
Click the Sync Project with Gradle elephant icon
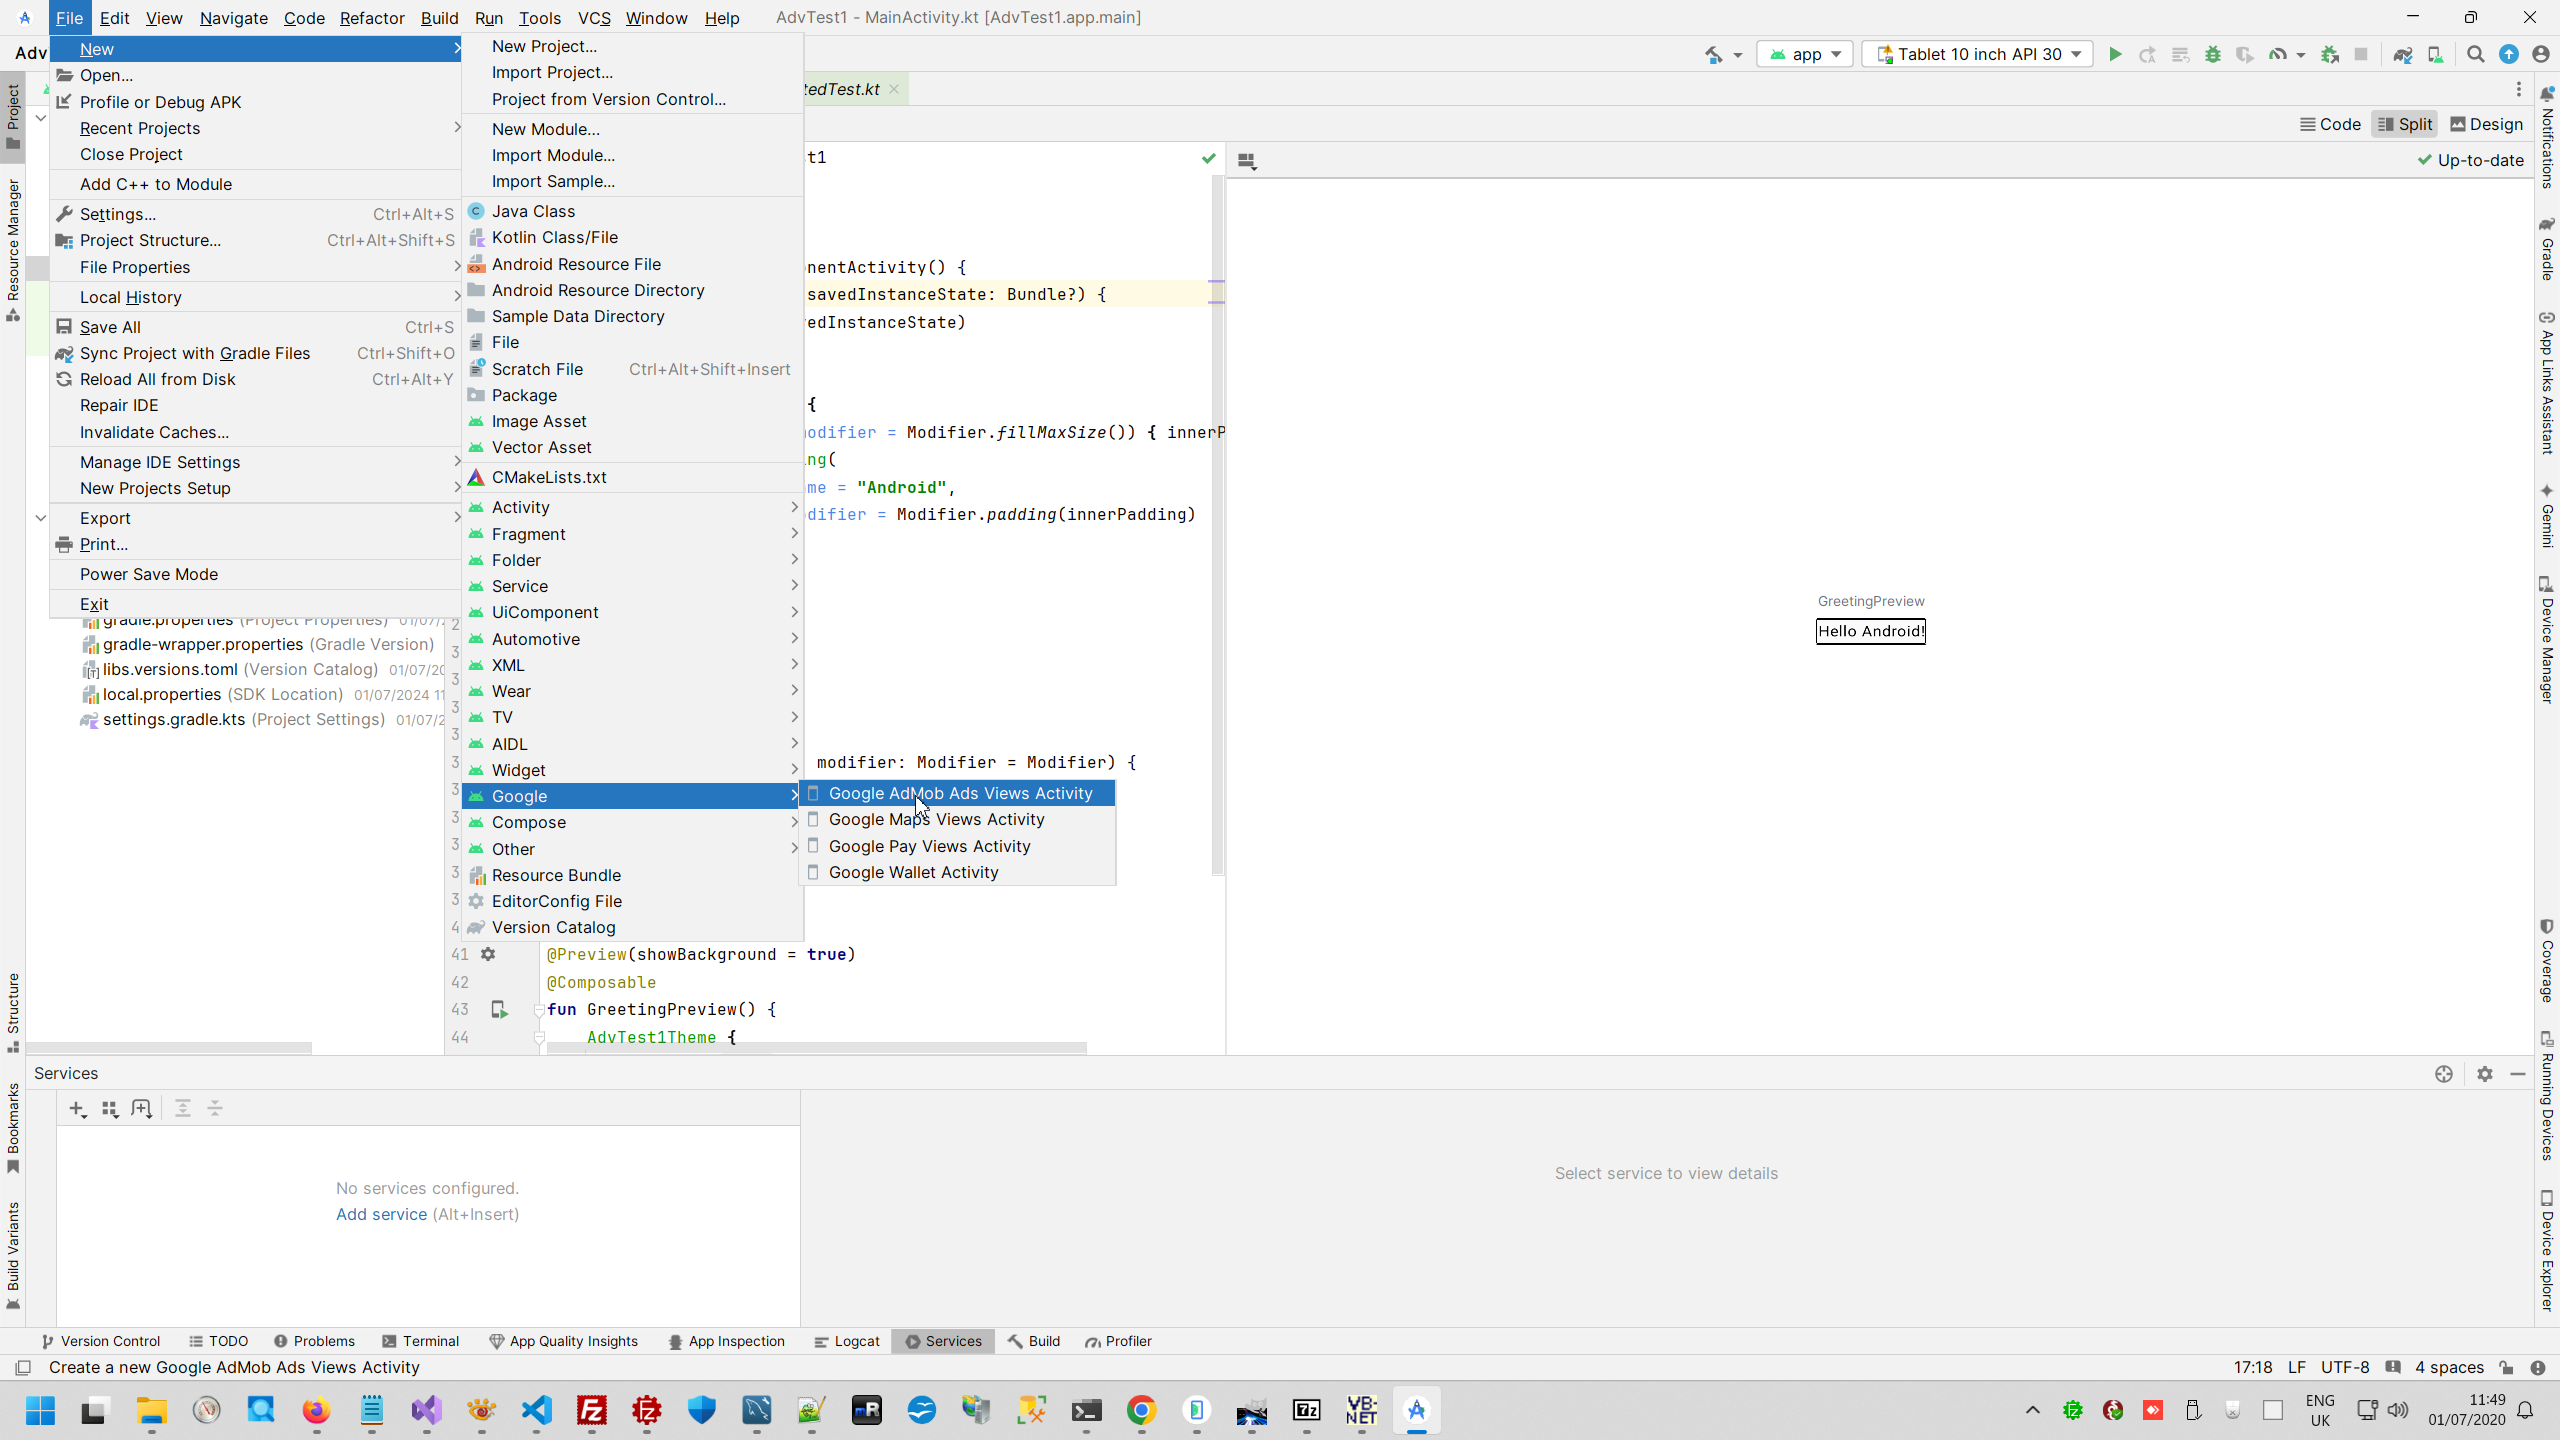click(x=2403, y=54)
